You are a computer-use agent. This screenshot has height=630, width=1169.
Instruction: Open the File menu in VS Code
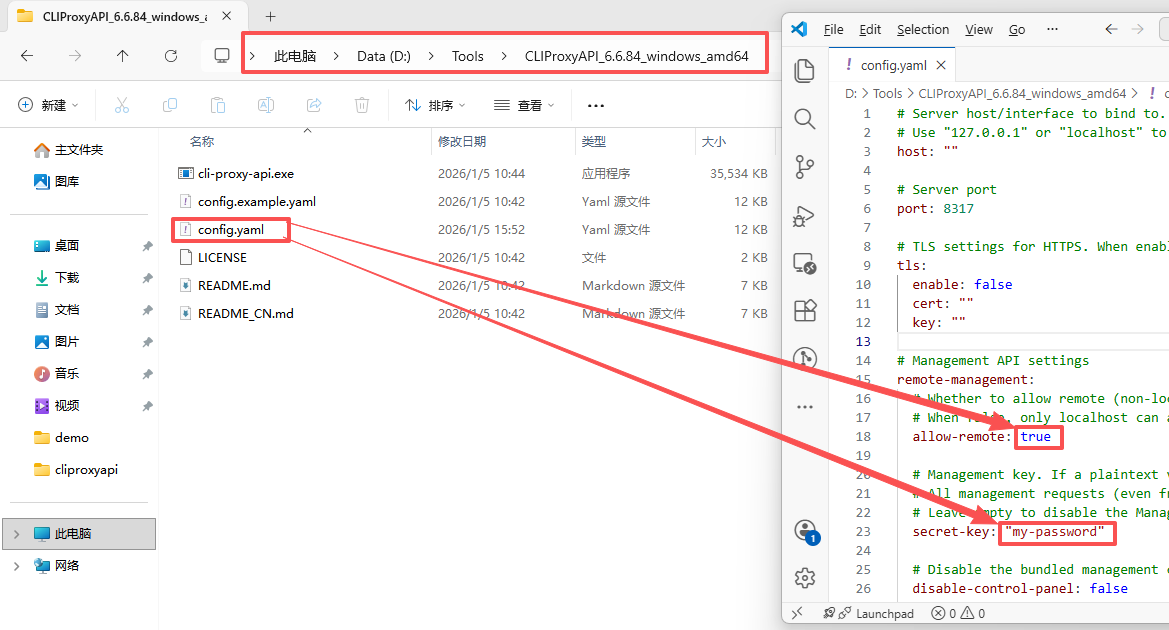[x=833, y=29]
